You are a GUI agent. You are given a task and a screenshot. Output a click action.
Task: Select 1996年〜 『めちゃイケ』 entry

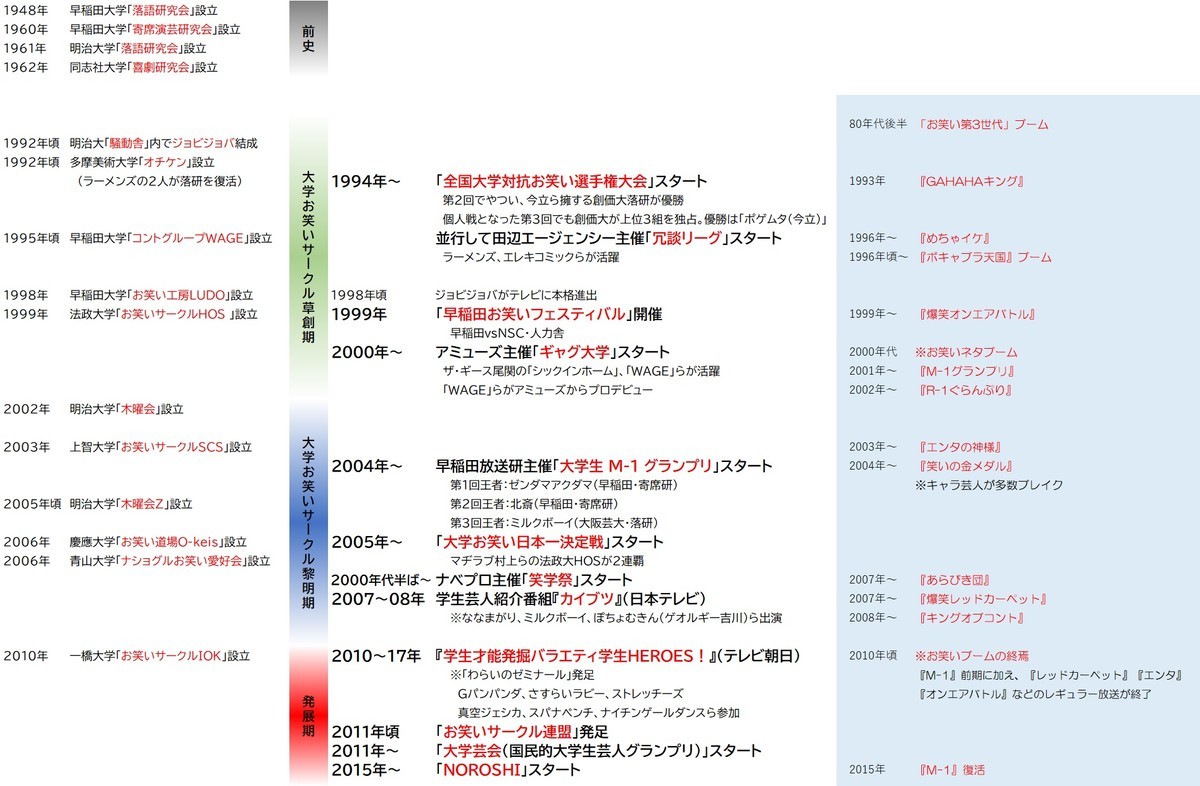919,238
